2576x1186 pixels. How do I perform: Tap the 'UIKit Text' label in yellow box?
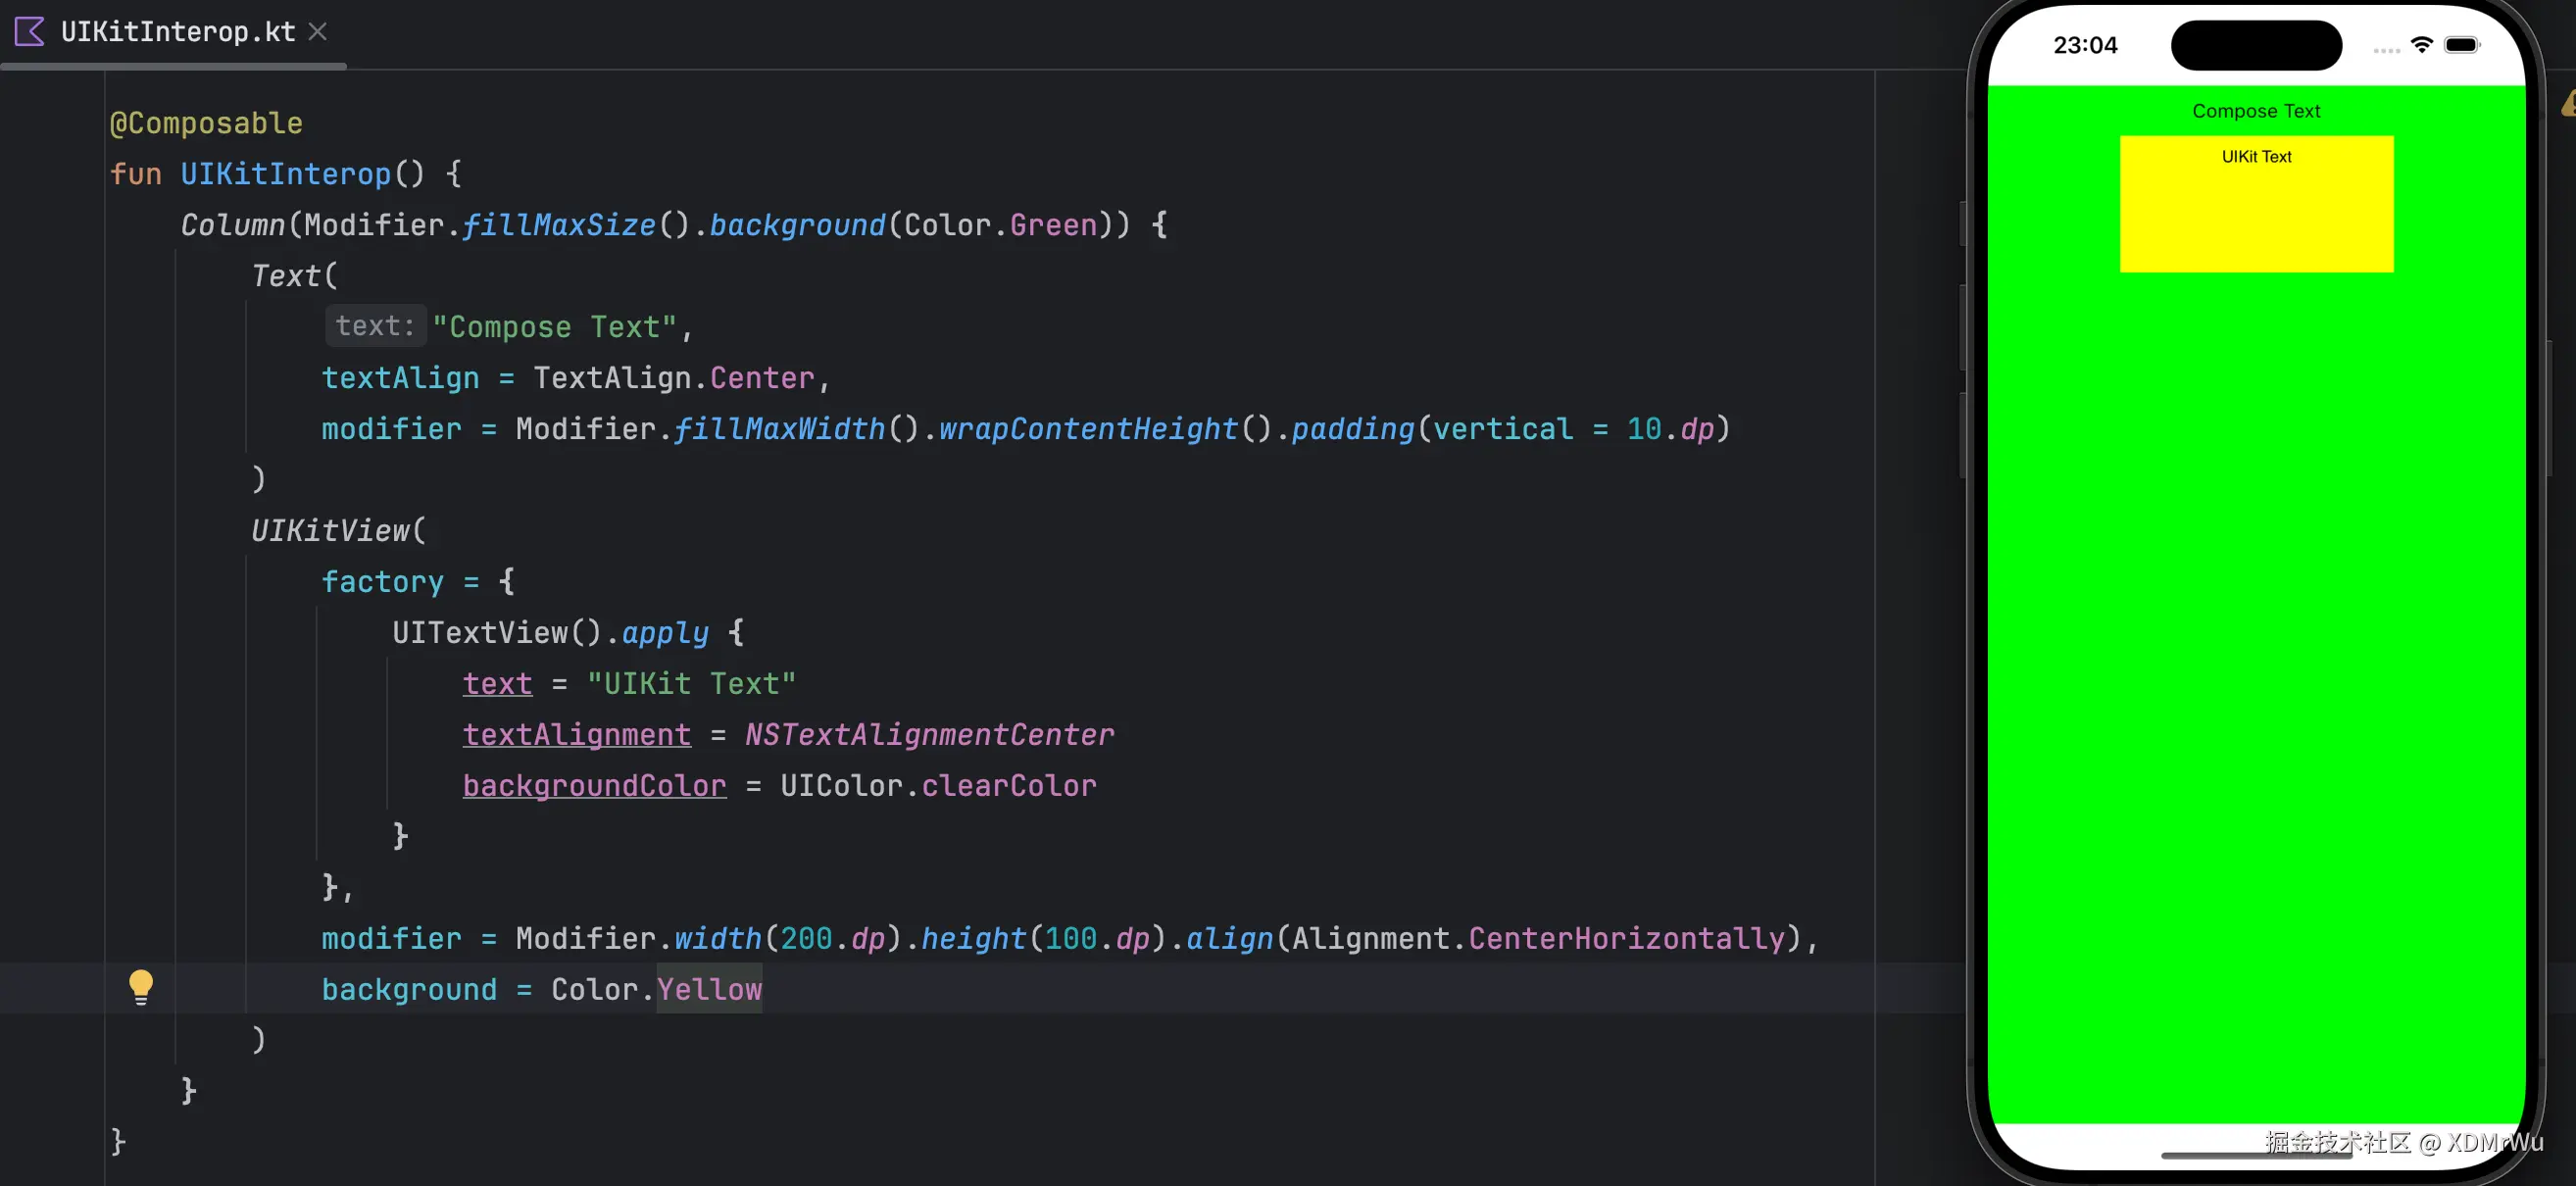click(2255, 157)
